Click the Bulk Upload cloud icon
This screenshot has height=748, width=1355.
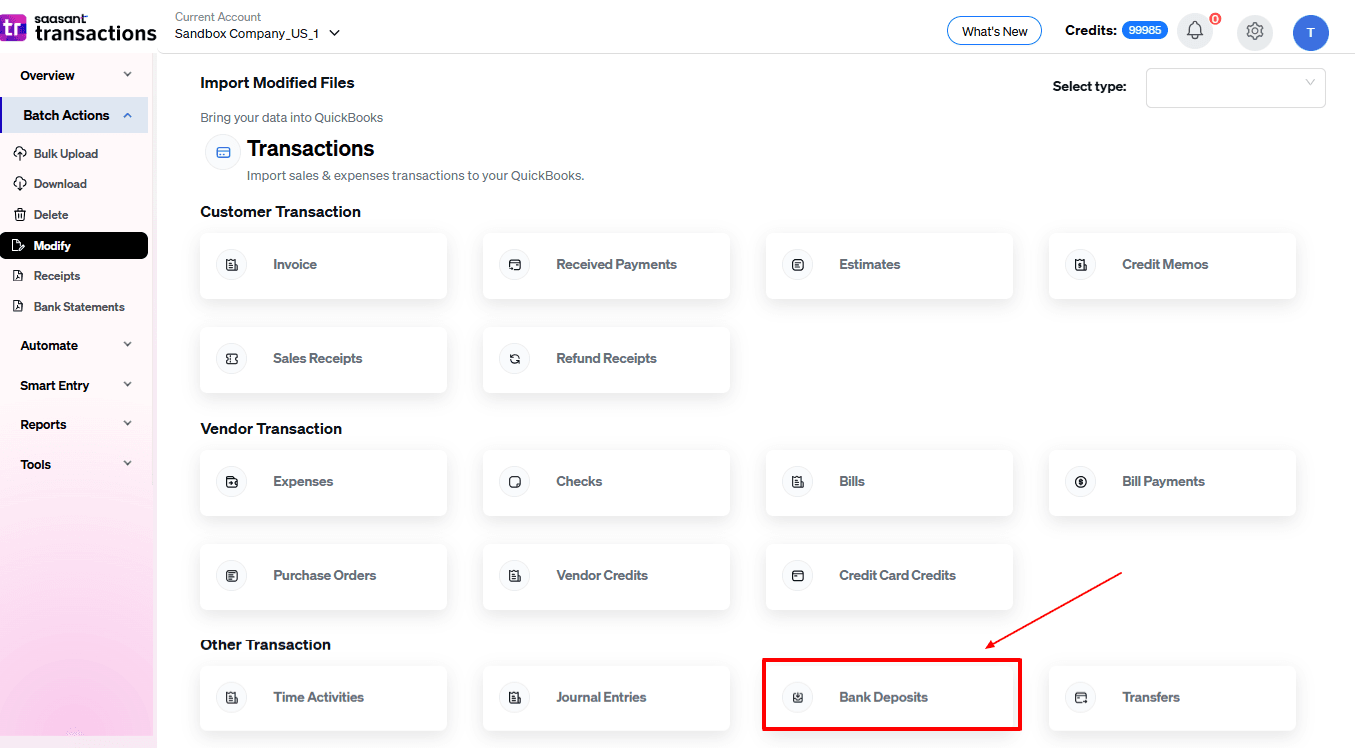click(x=19, y=154)
